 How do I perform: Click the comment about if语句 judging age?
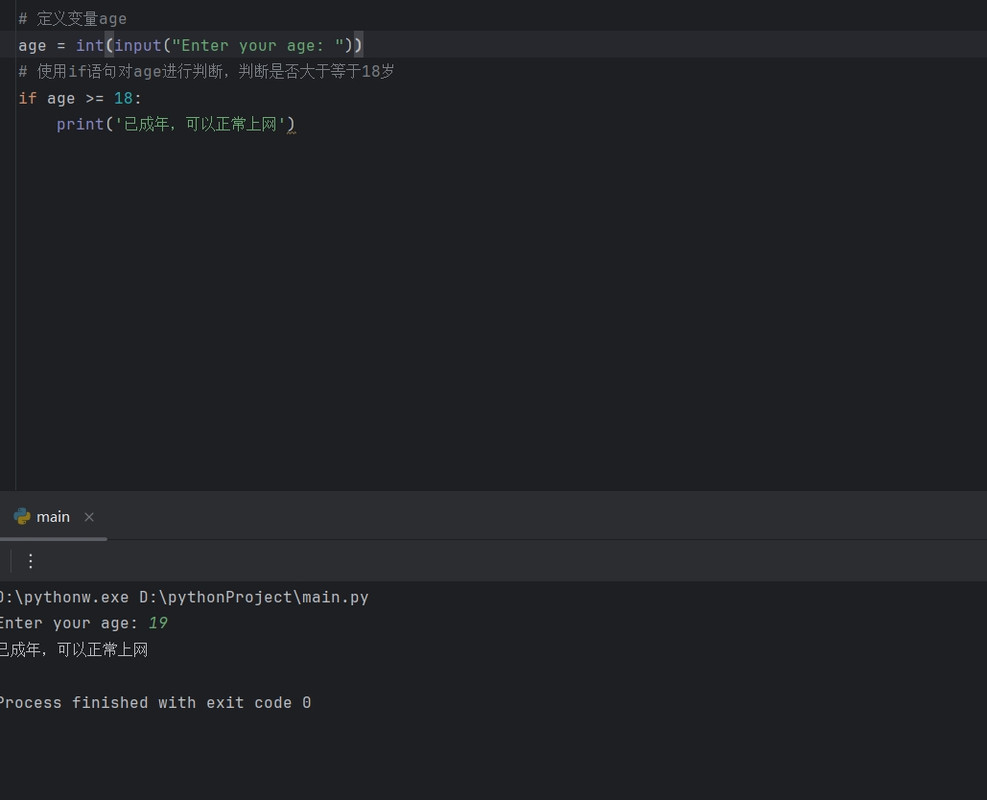pos(206,72)
